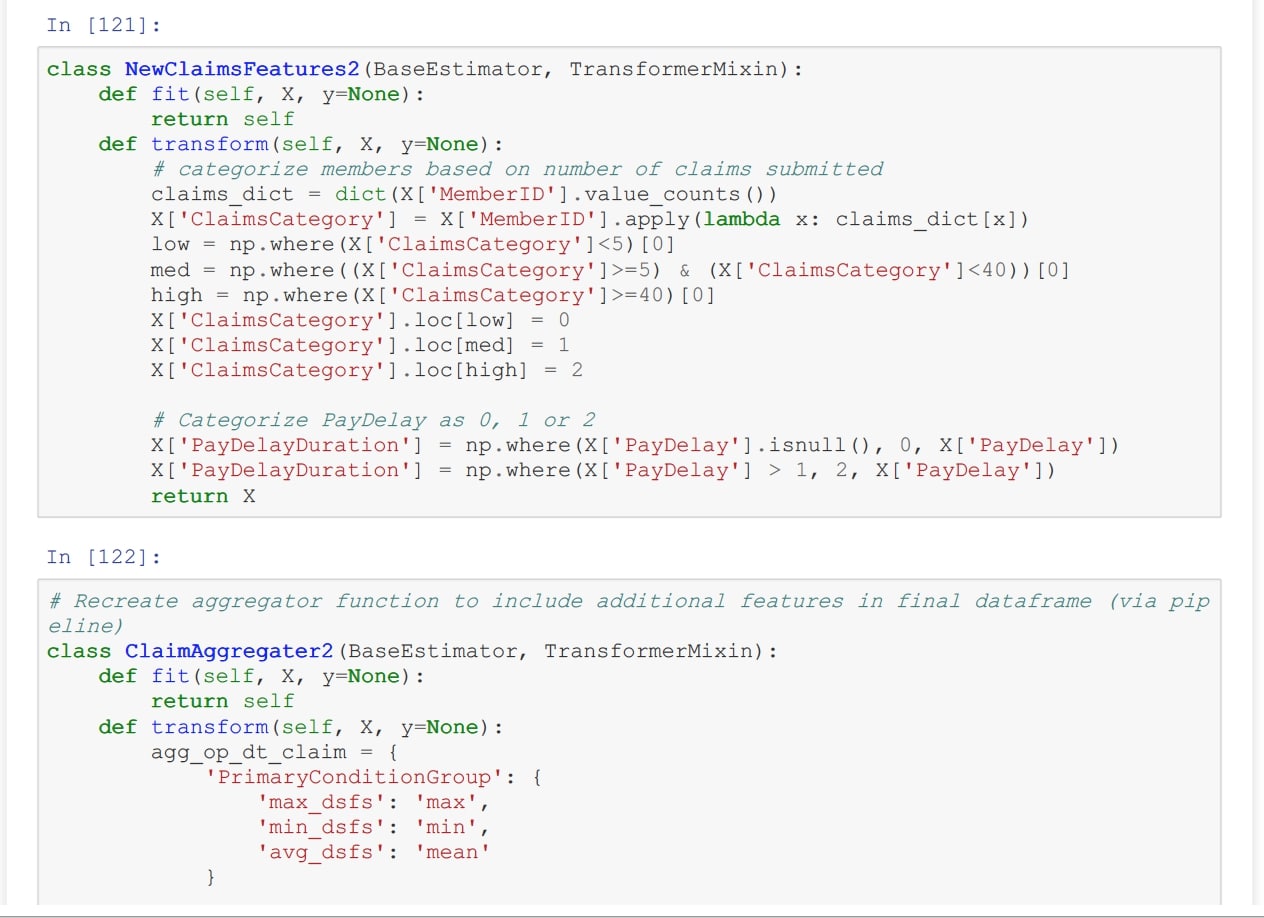Viewport: 1264px width, 918px height.
Task: Place cursor on ClaimAggregater2 class name
Action: (228, 651)
